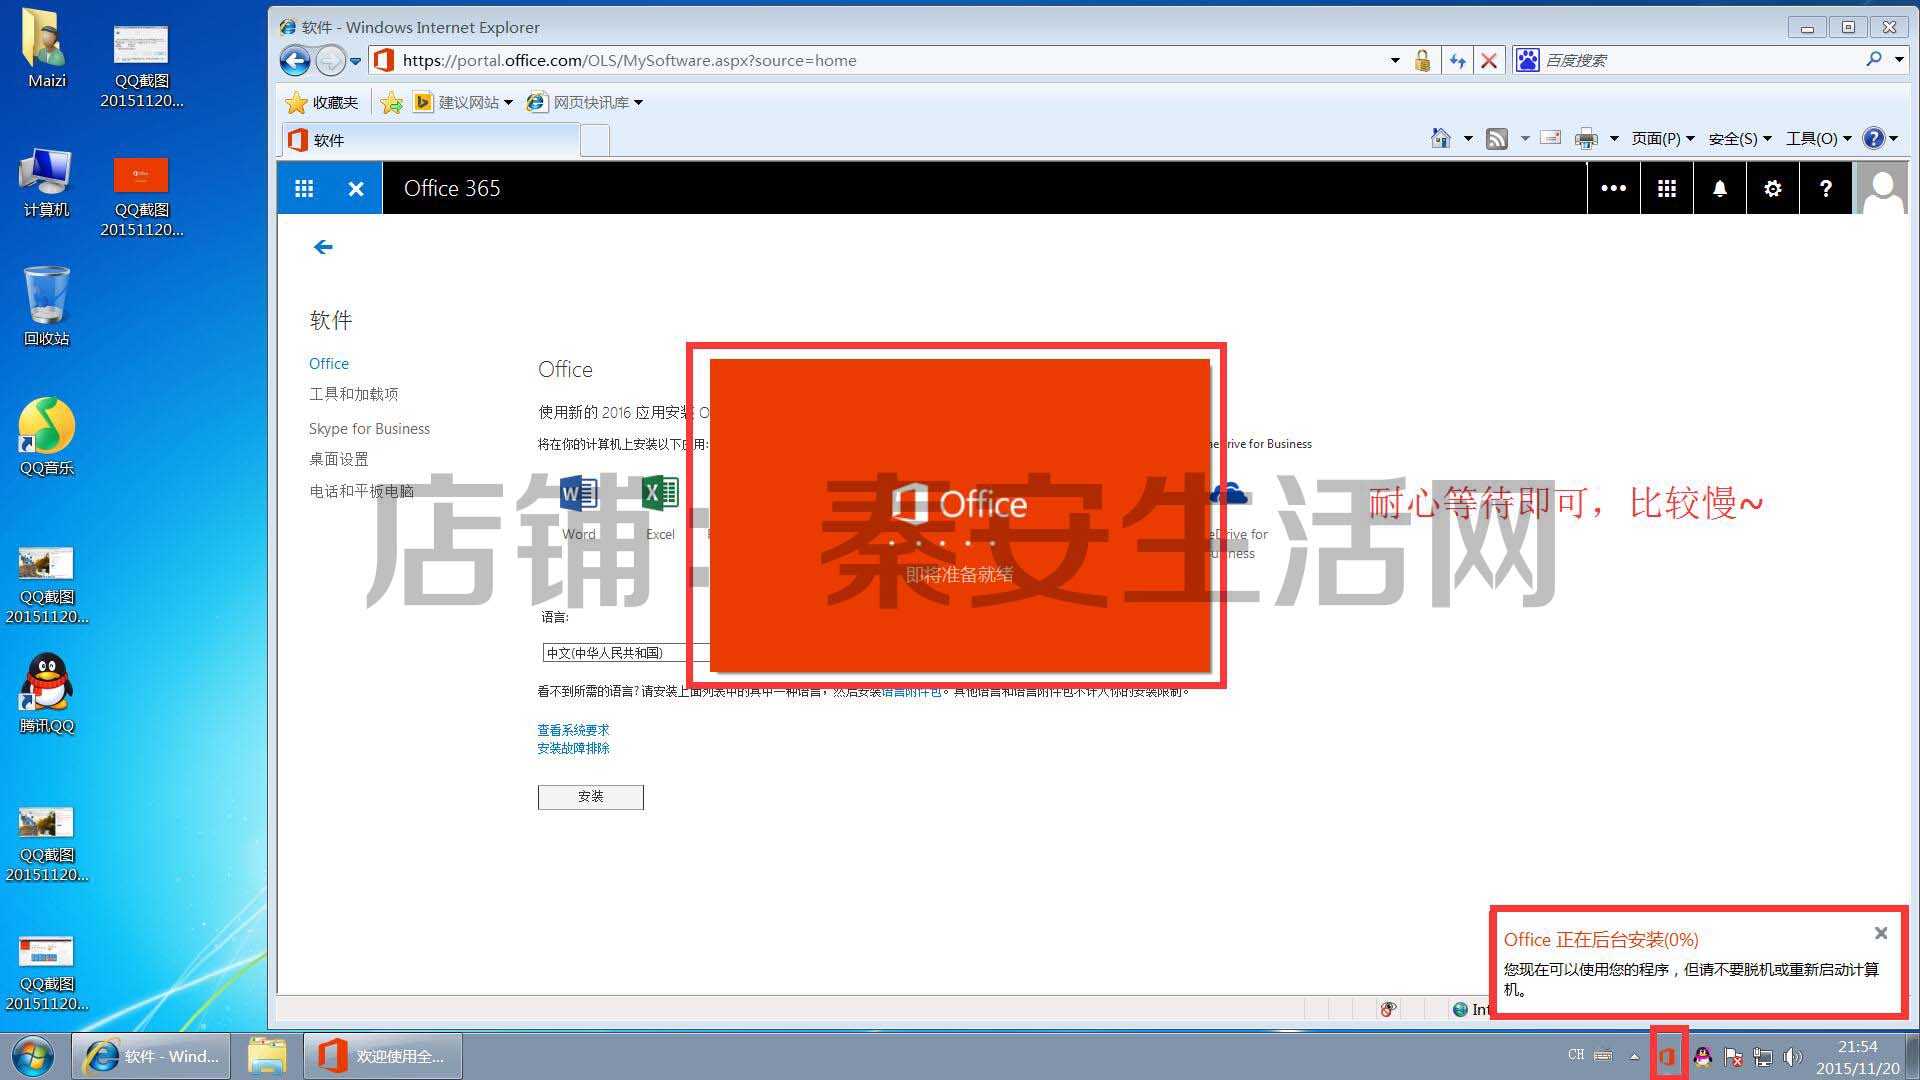The image size is (1920, 1080).
Task: Open the 页面(P) menu
Action: click(x=1663, y=138)
